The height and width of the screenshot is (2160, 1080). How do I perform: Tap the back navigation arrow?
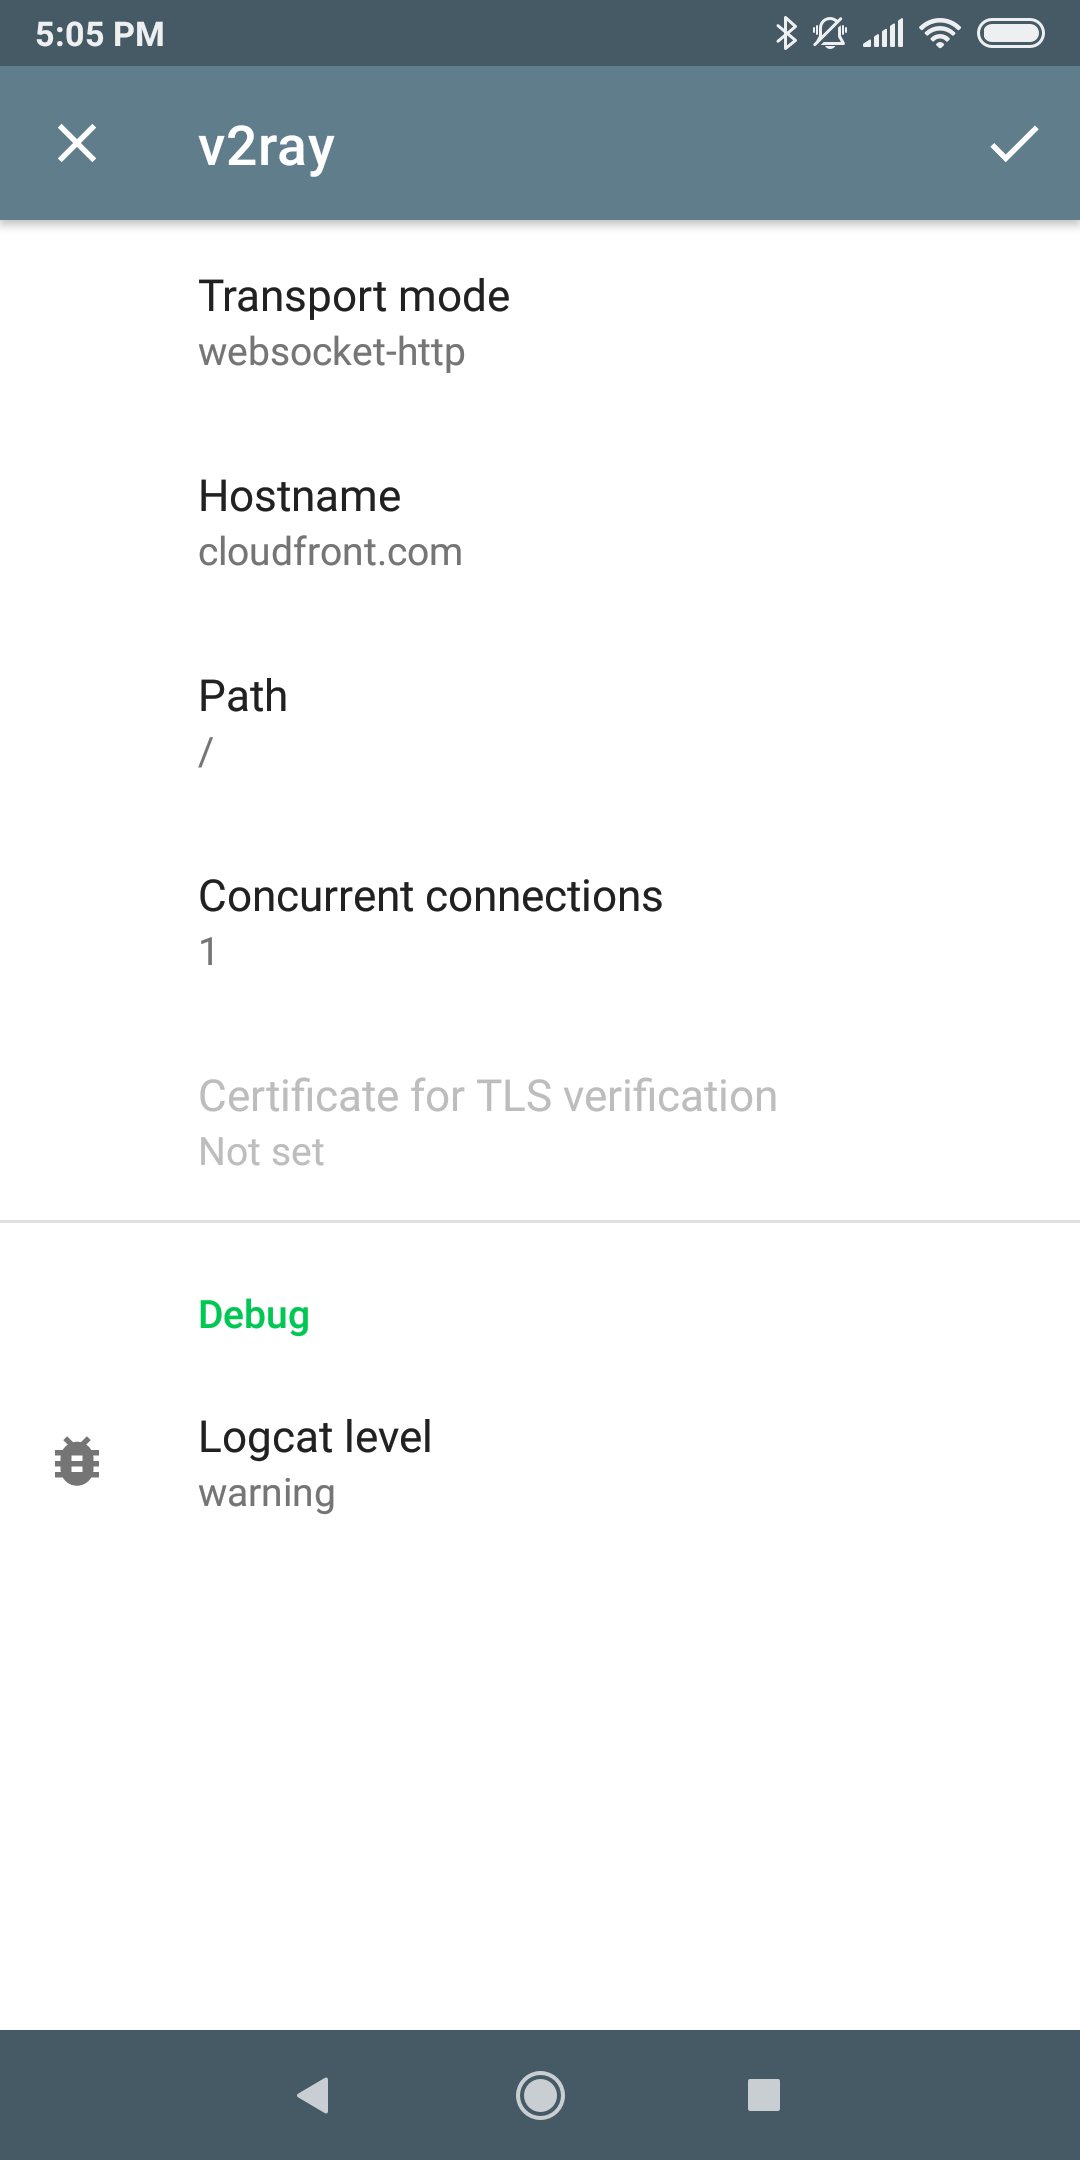click(x=315, y=2097)
